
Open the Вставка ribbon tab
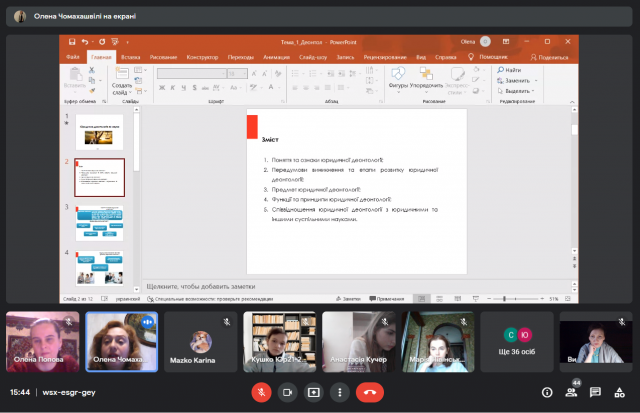tap(130, 57)
